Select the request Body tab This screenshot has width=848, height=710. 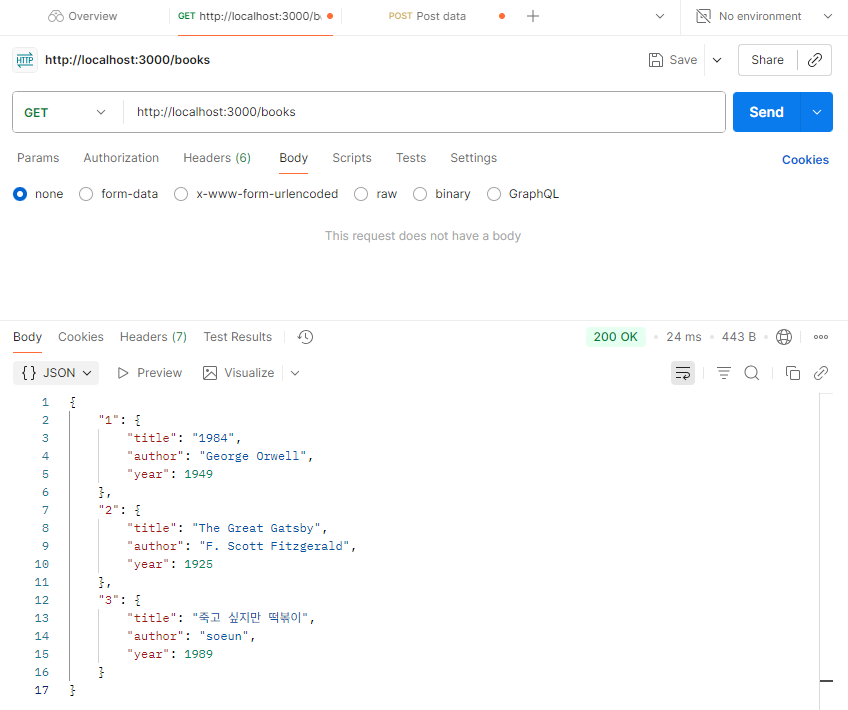(x=294, y=158)
